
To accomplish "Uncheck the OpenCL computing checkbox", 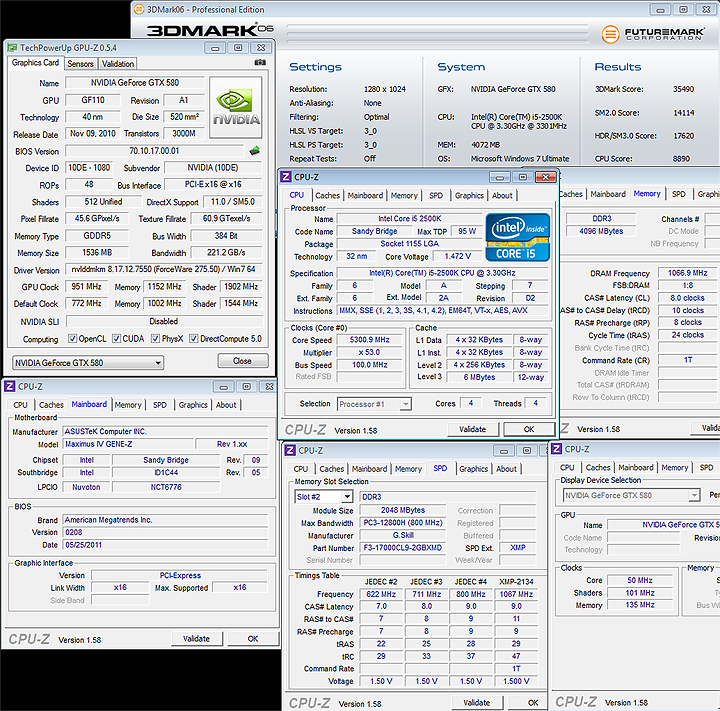I will click(71, 339).
